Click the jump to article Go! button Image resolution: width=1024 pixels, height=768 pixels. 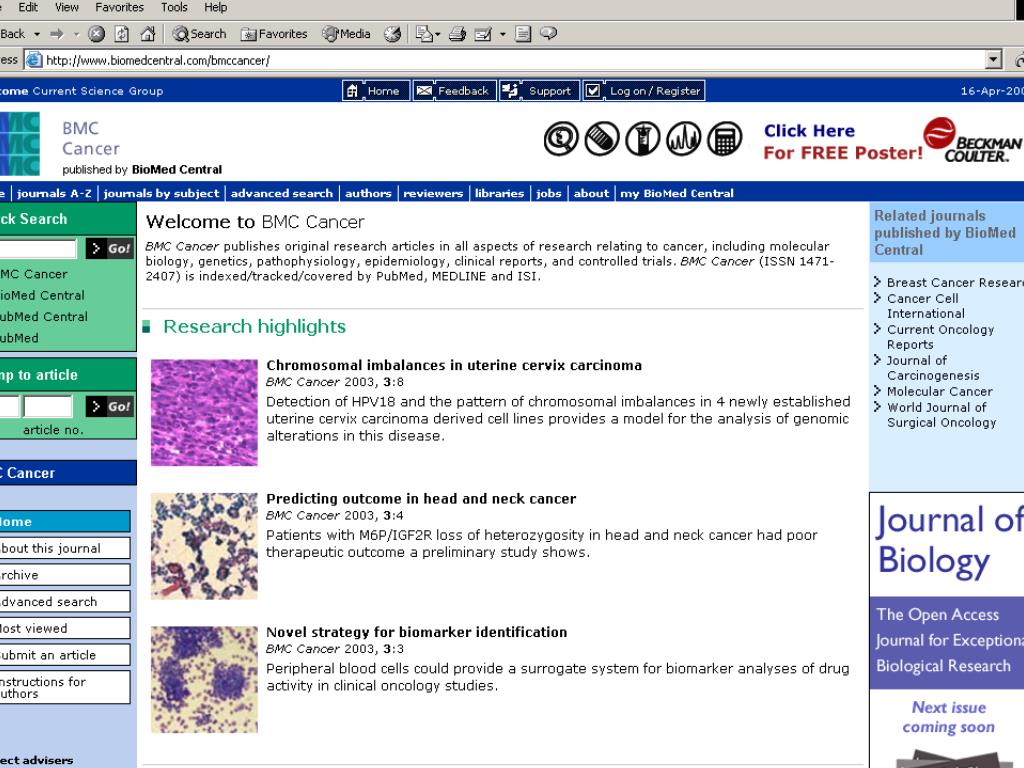(x=110, y=406)
